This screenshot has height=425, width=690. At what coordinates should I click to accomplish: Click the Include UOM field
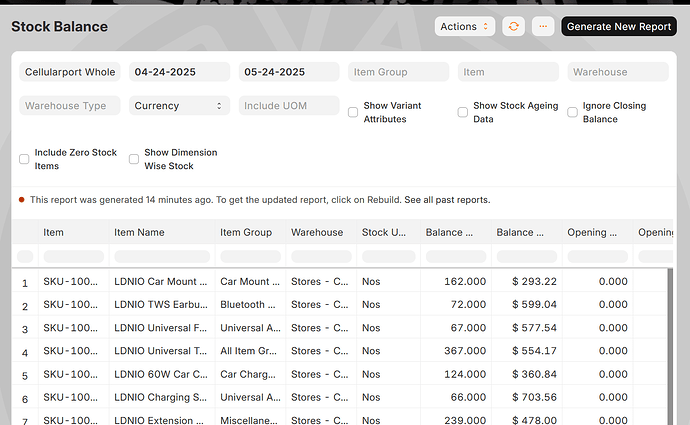pos(289,106)
